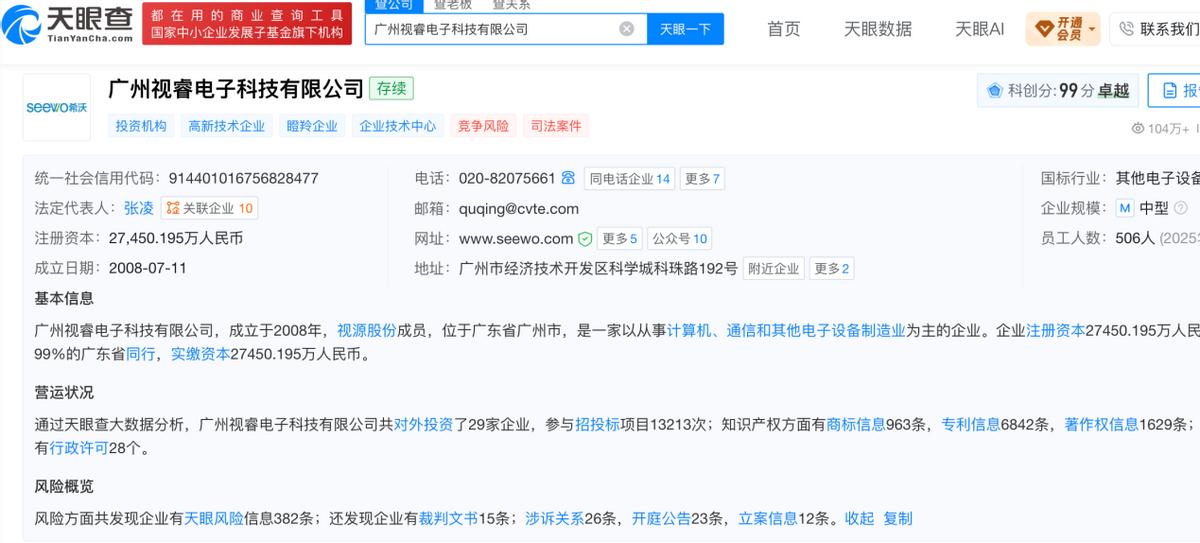Click the email quqing@cvte.com

point(519,209)
